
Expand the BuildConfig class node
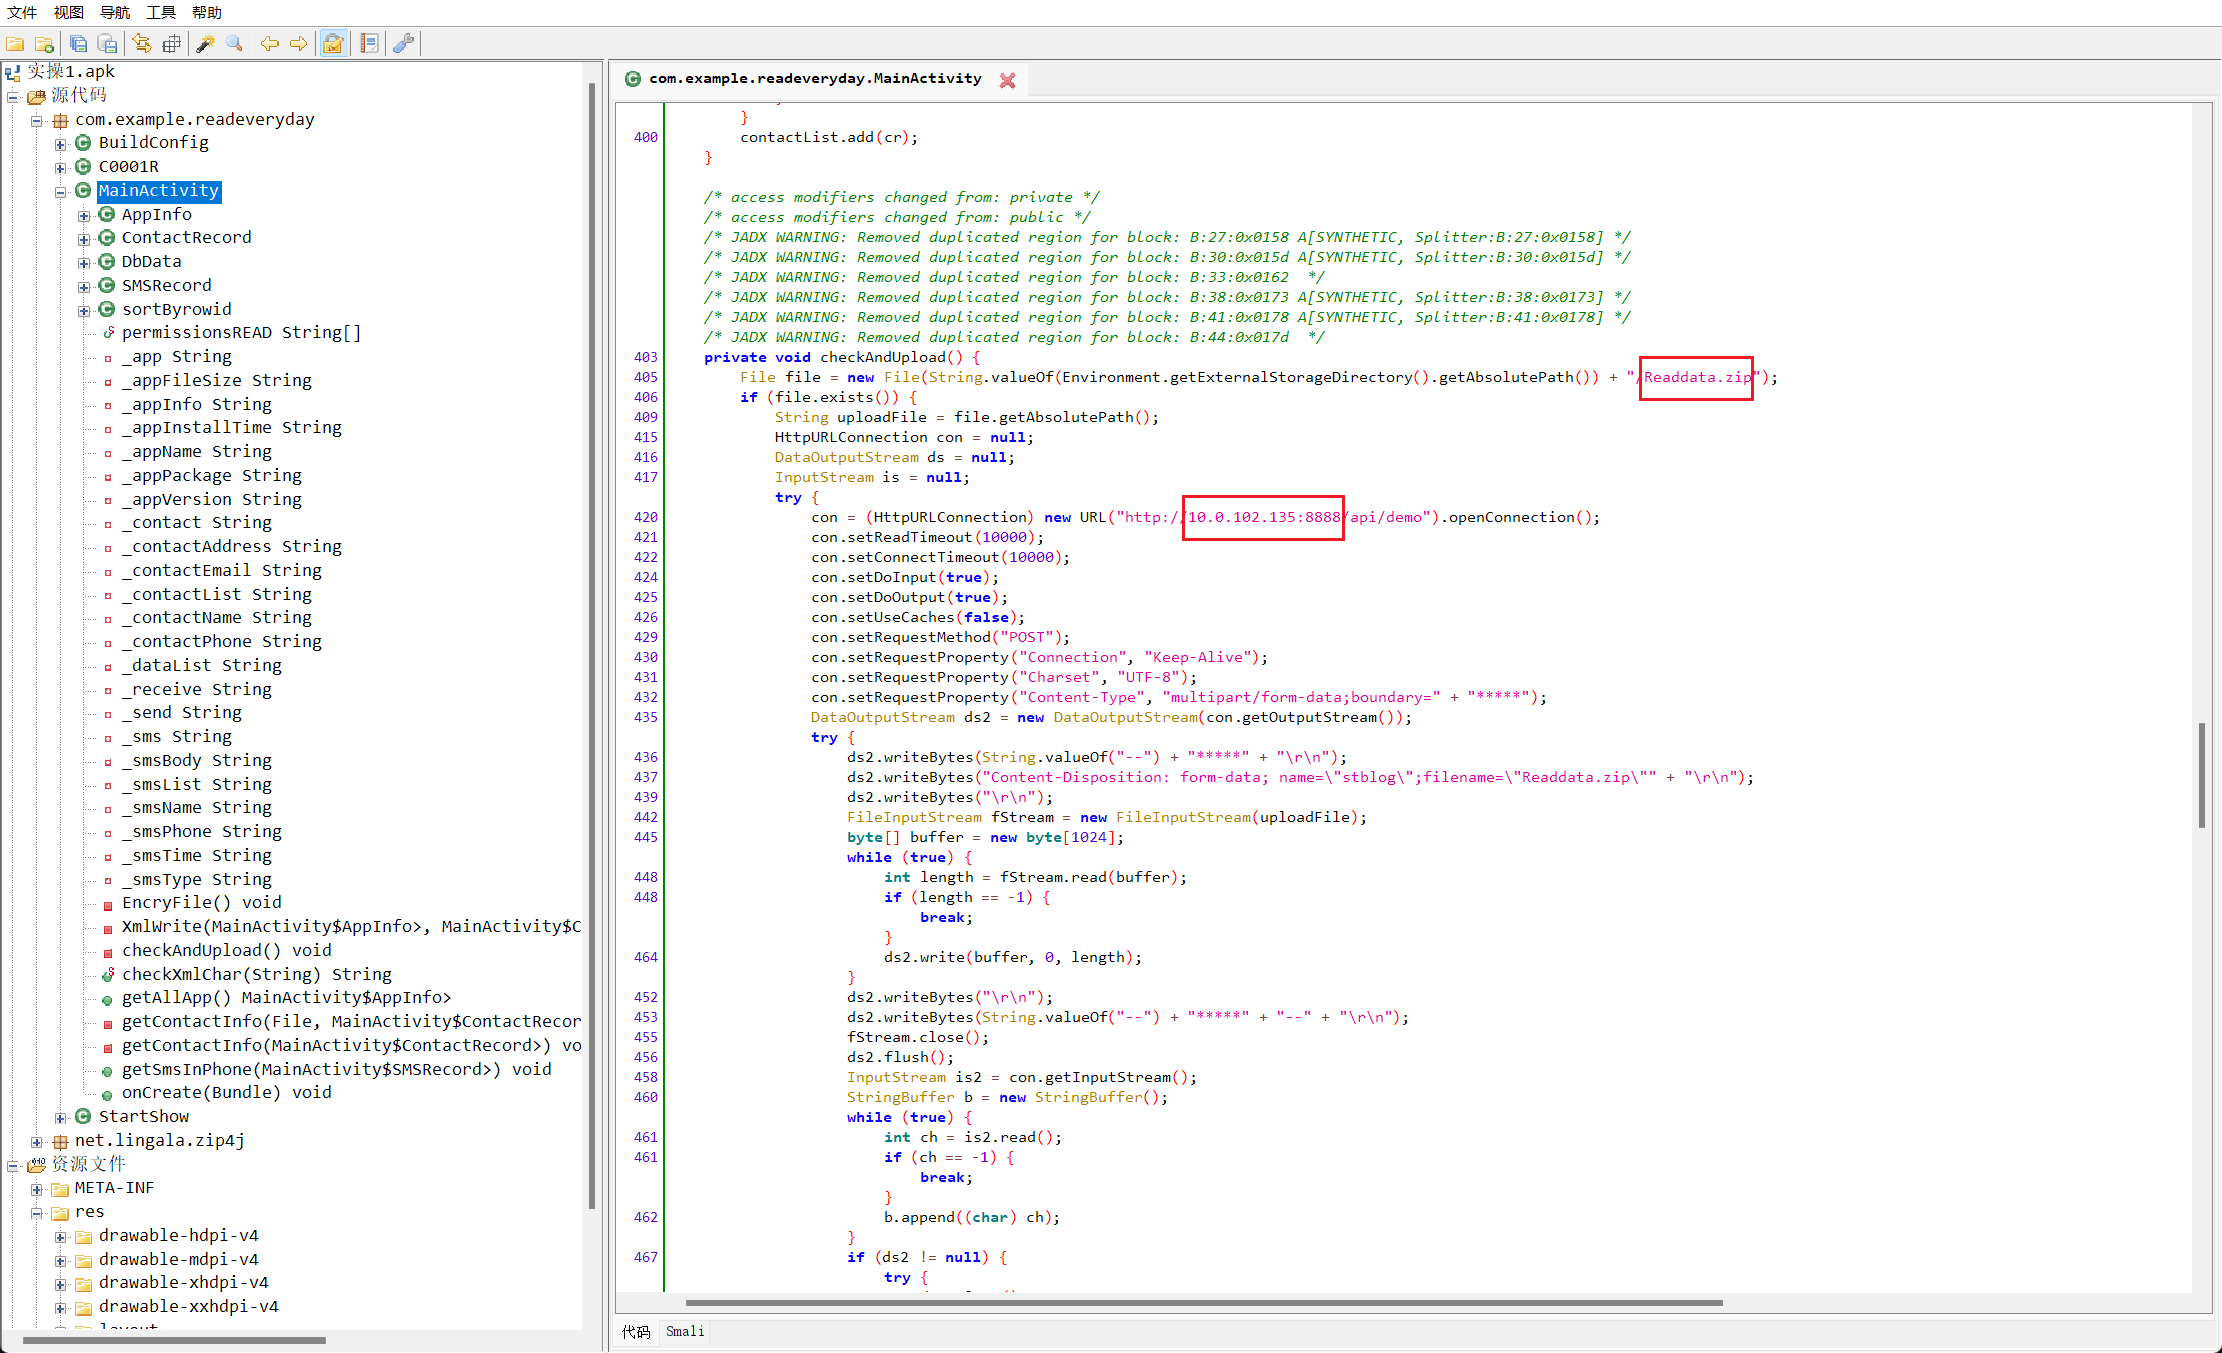61,144
